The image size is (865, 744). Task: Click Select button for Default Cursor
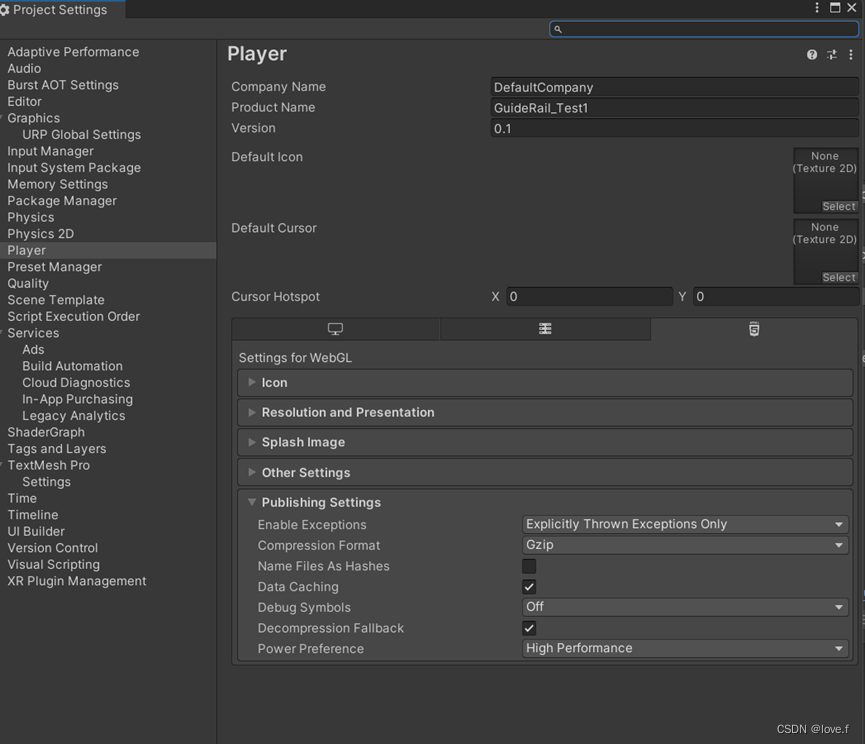(x=839, y=277)
